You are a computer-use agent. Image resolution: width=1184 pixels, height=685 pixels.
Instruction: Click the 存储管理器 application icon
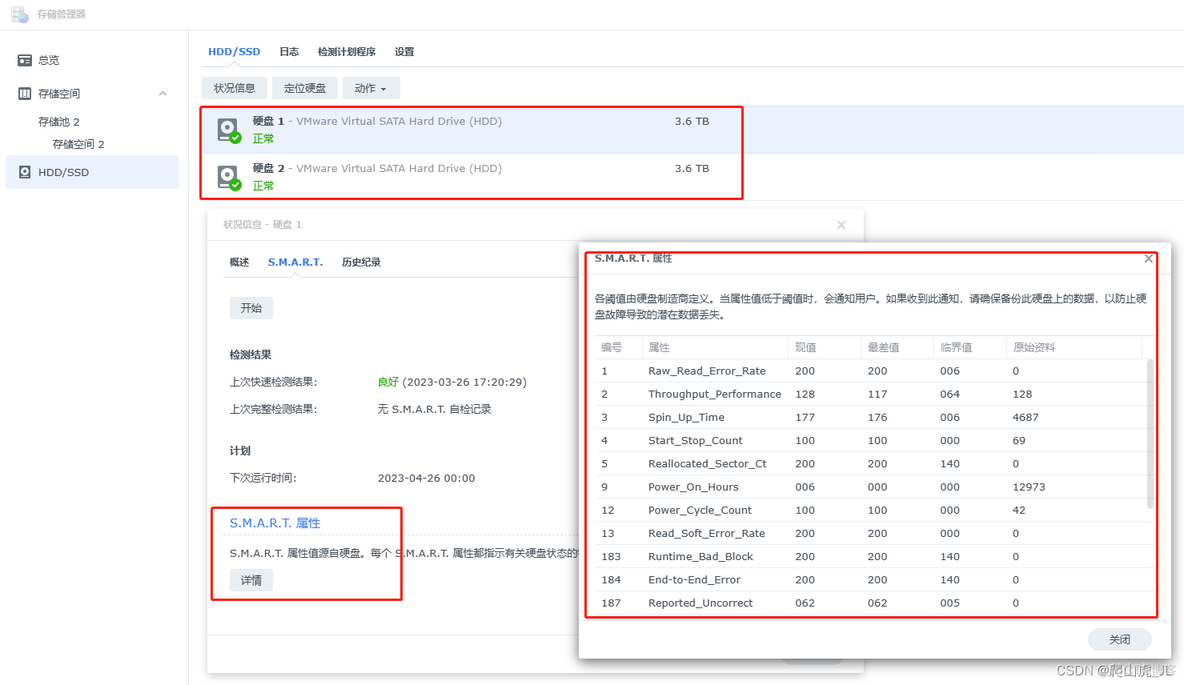18,14
